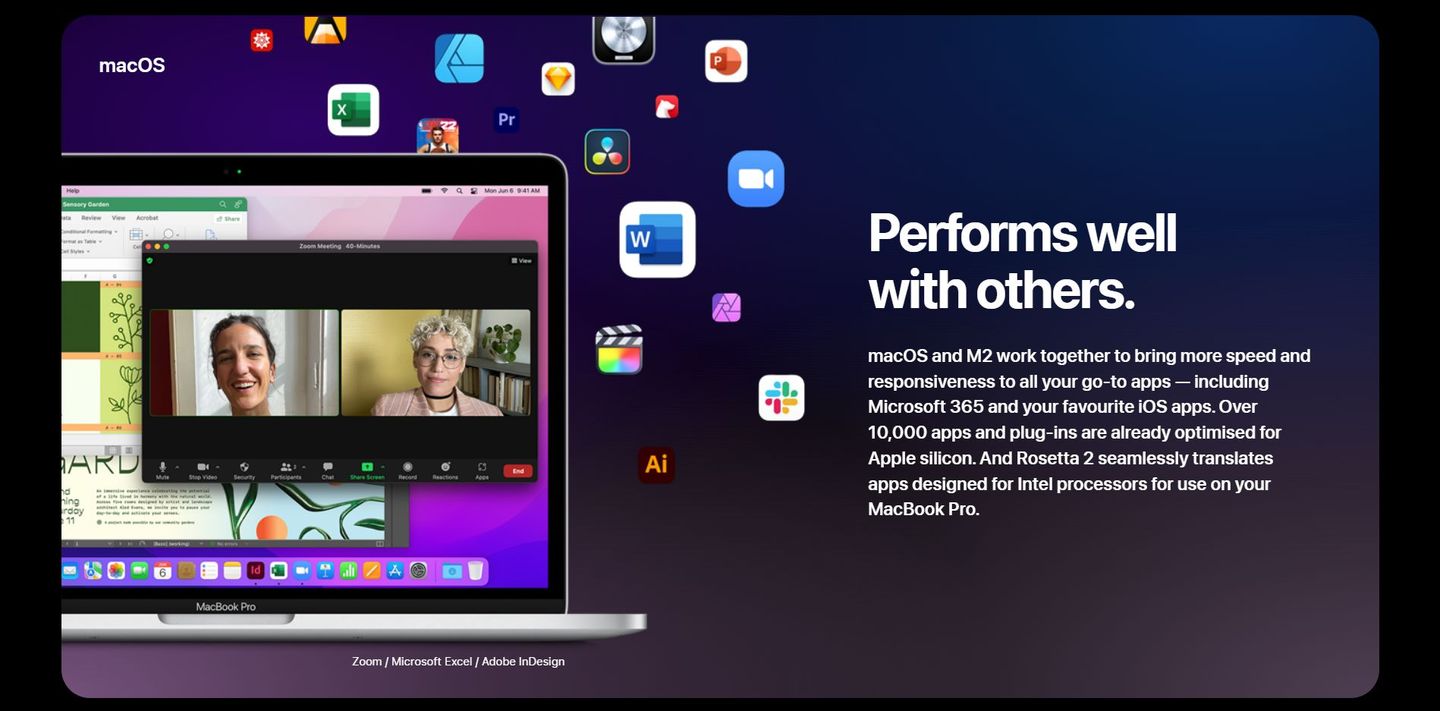
Task: Open the floating blue Zoom app icon
Action: 755,179
